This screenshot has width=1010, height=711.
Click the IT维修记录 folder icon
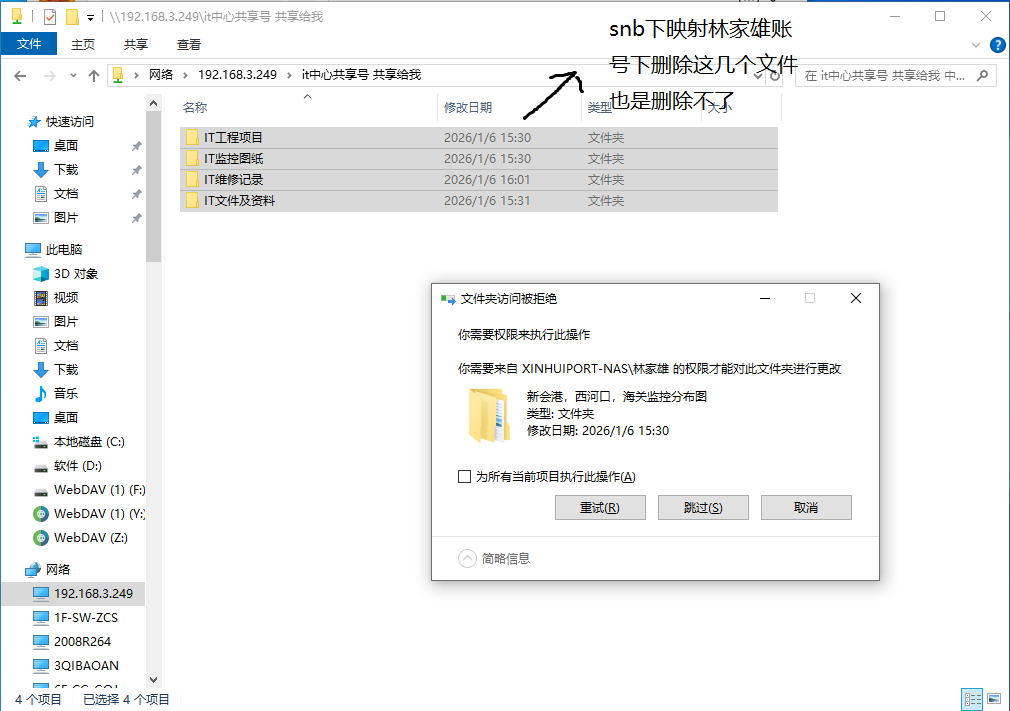pos(192,180)
